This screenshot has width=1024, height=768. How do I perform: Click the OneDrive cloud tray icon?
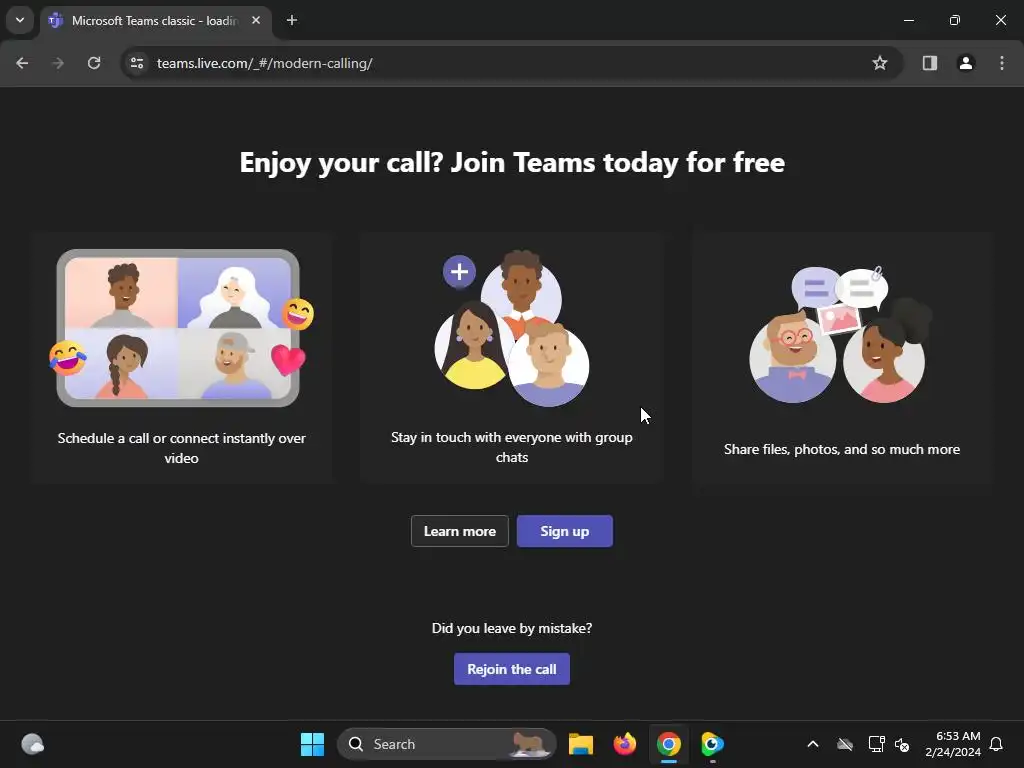pyautogui.click(x=845, y=744)
